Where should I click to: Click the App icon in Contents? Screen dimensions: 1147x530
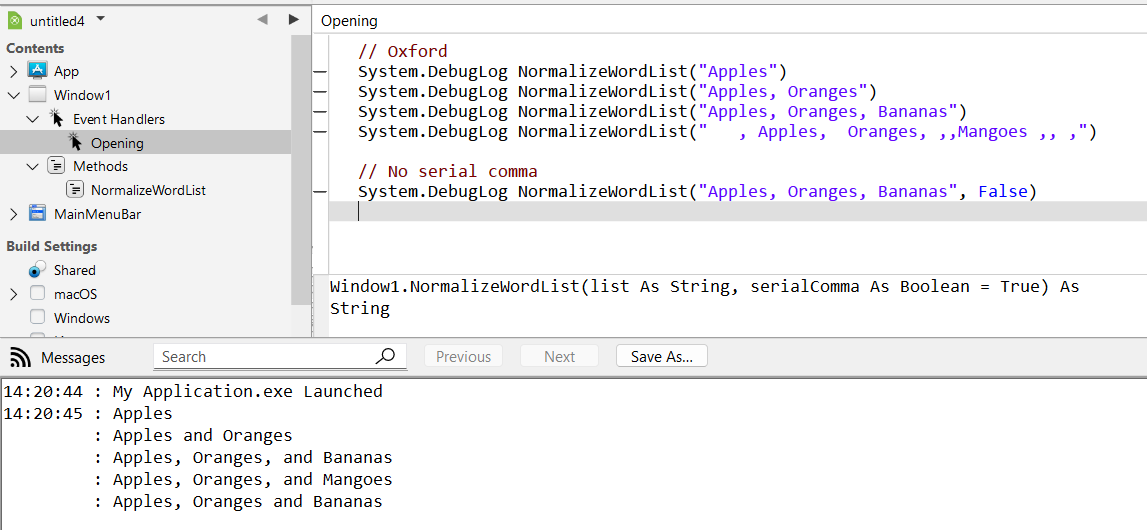point(38,71)
